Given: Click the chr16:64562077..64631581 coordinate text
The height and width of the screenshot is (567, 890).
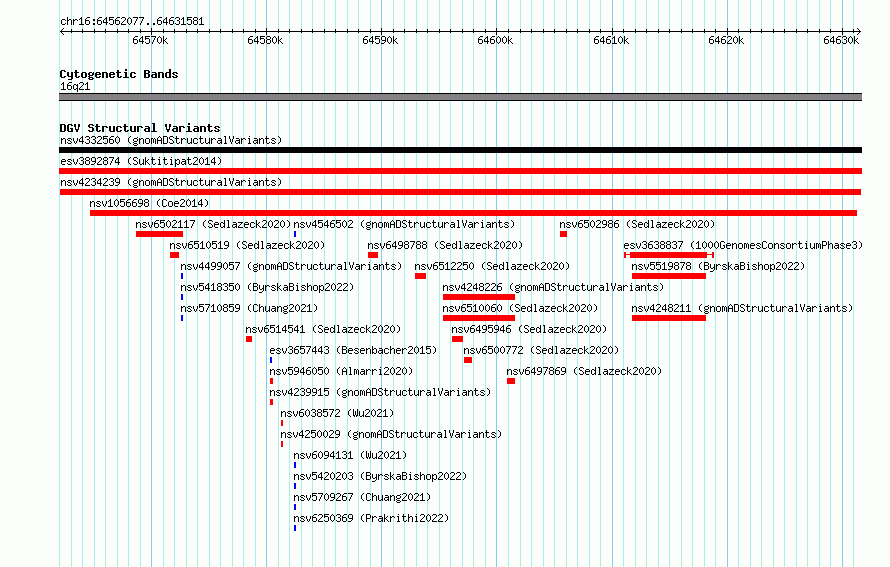Looking at the screenshot, I should (x=132, y=22).
